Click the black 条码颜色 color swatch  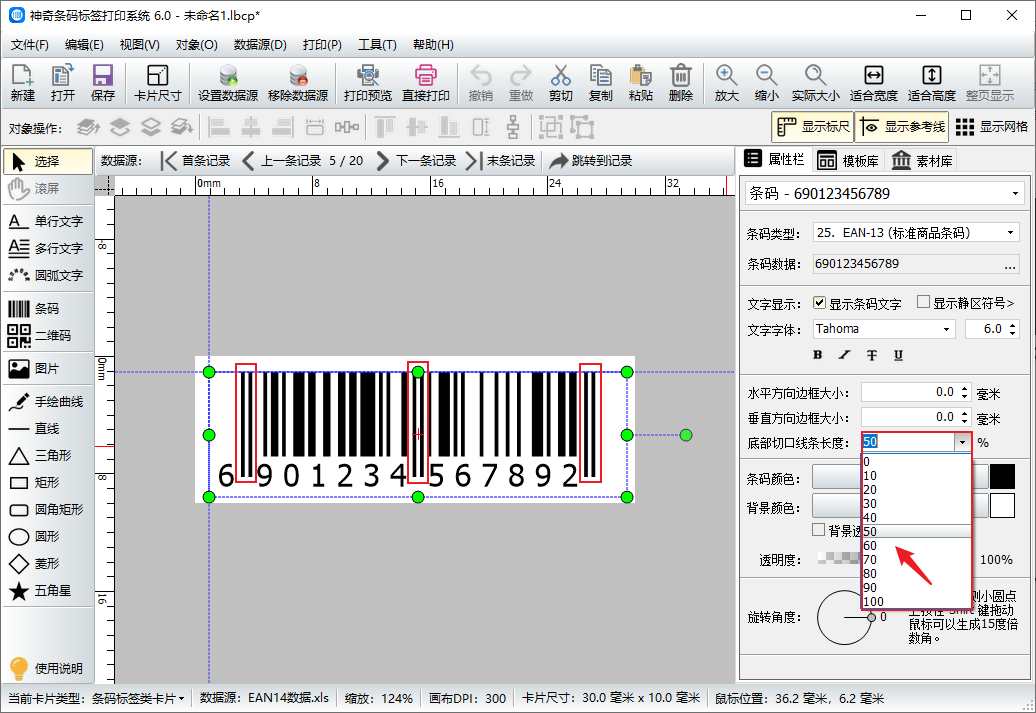1002,477
